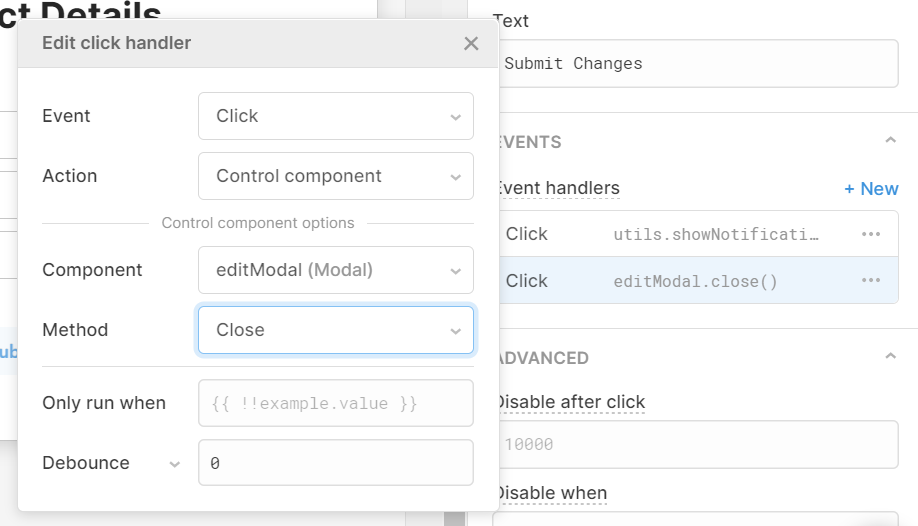Open more options for editModal.close() handler

pyautogui.click(x=870, y=281)
